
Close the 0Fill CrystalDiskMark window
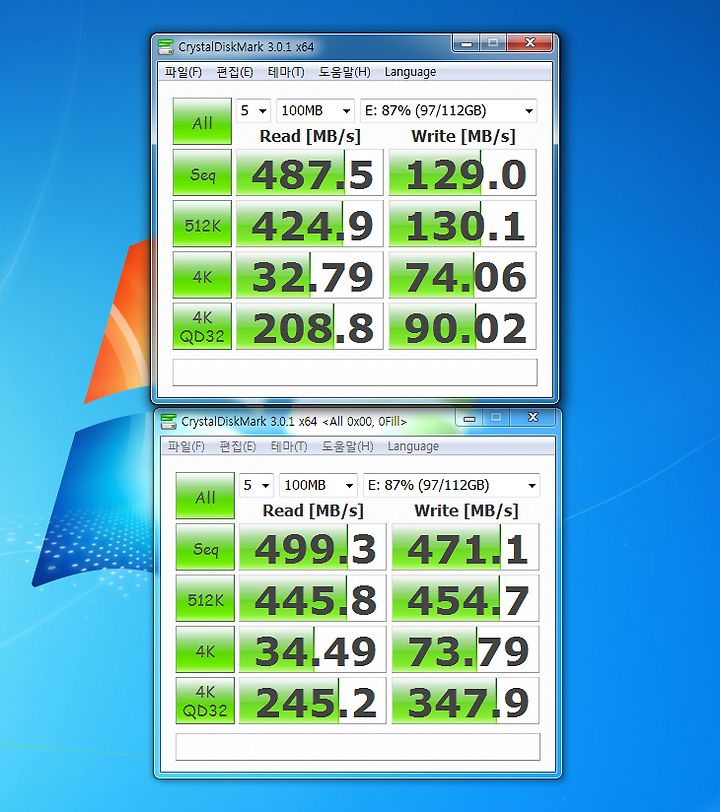click(532, 417)
